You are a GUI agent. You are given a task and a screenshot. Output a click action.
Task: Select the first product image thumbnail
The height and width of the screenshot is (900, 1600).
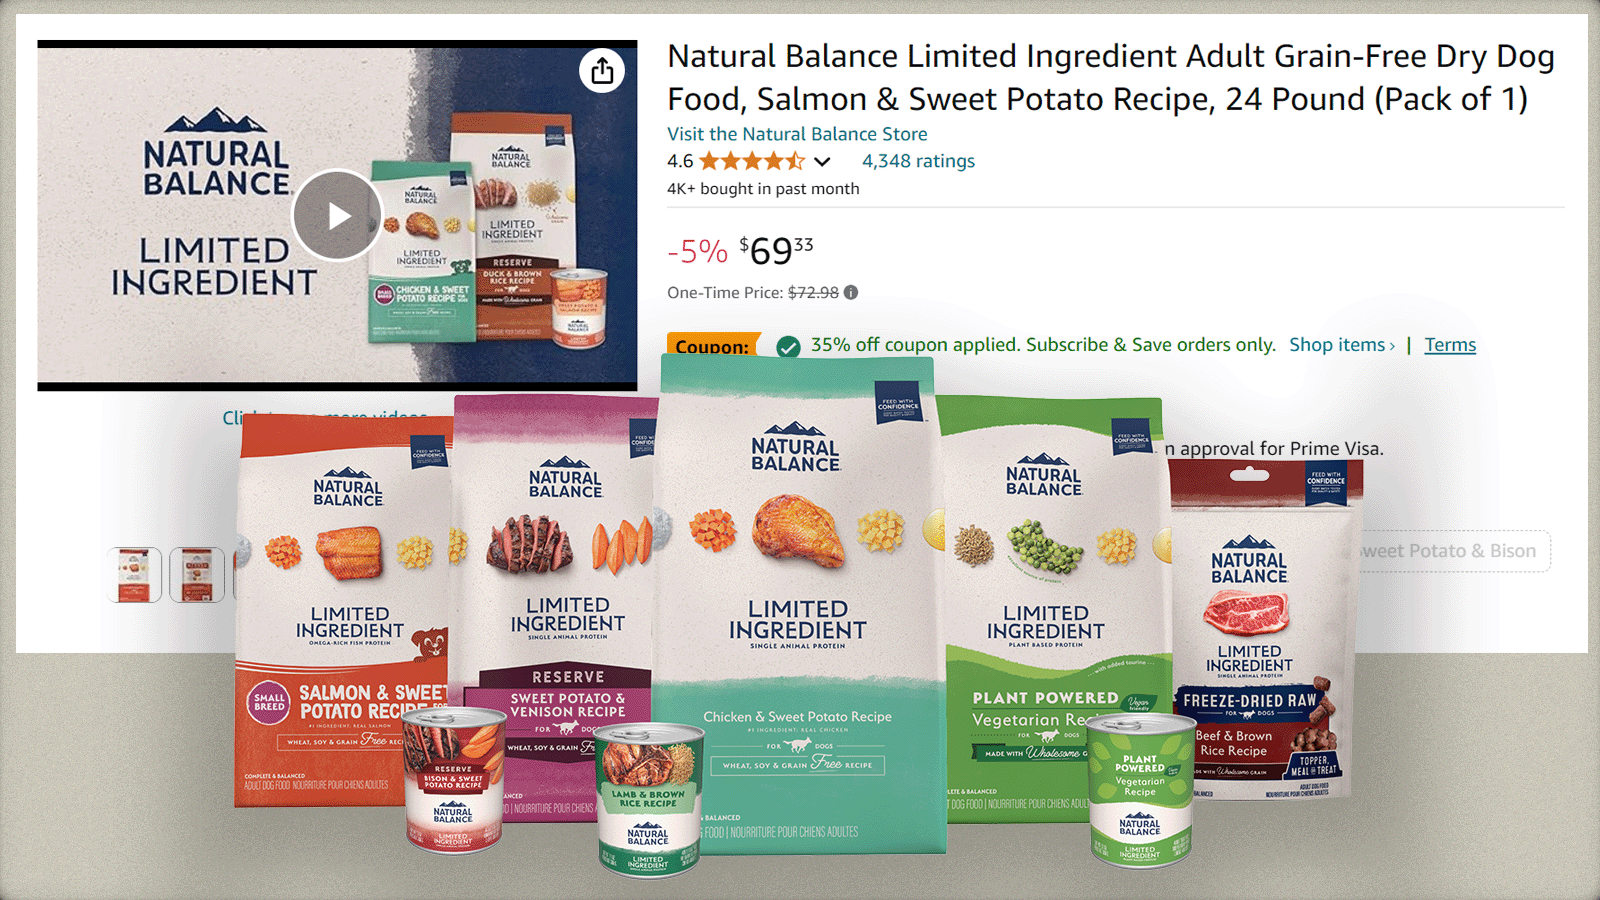point(134,575)
